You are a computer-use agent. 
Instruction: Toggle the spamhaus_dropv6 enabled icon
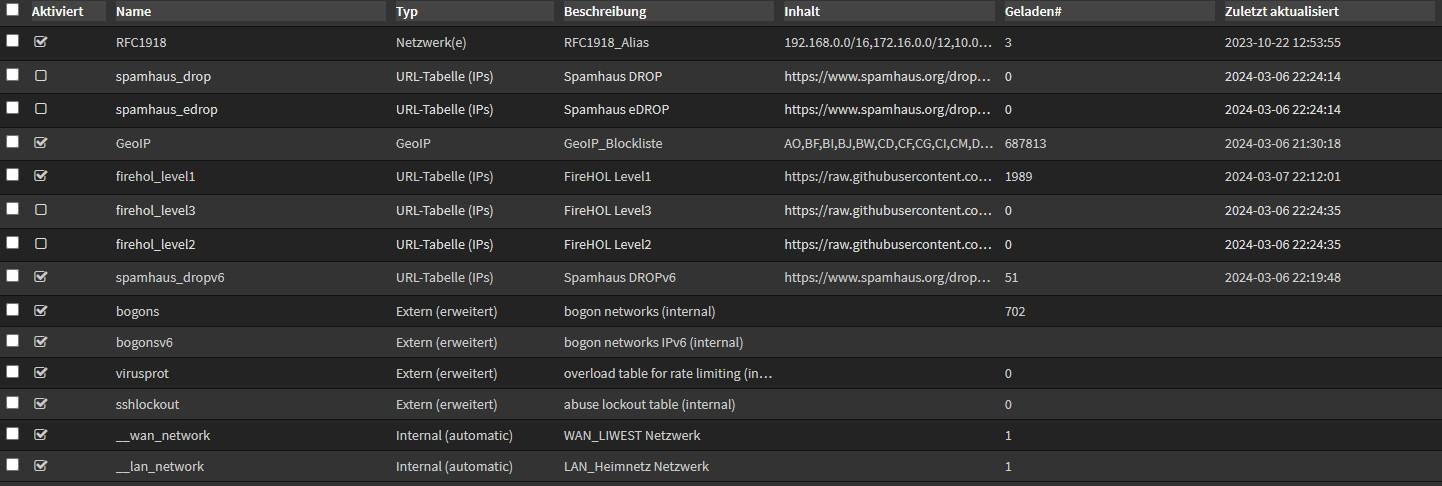[41, 277]
